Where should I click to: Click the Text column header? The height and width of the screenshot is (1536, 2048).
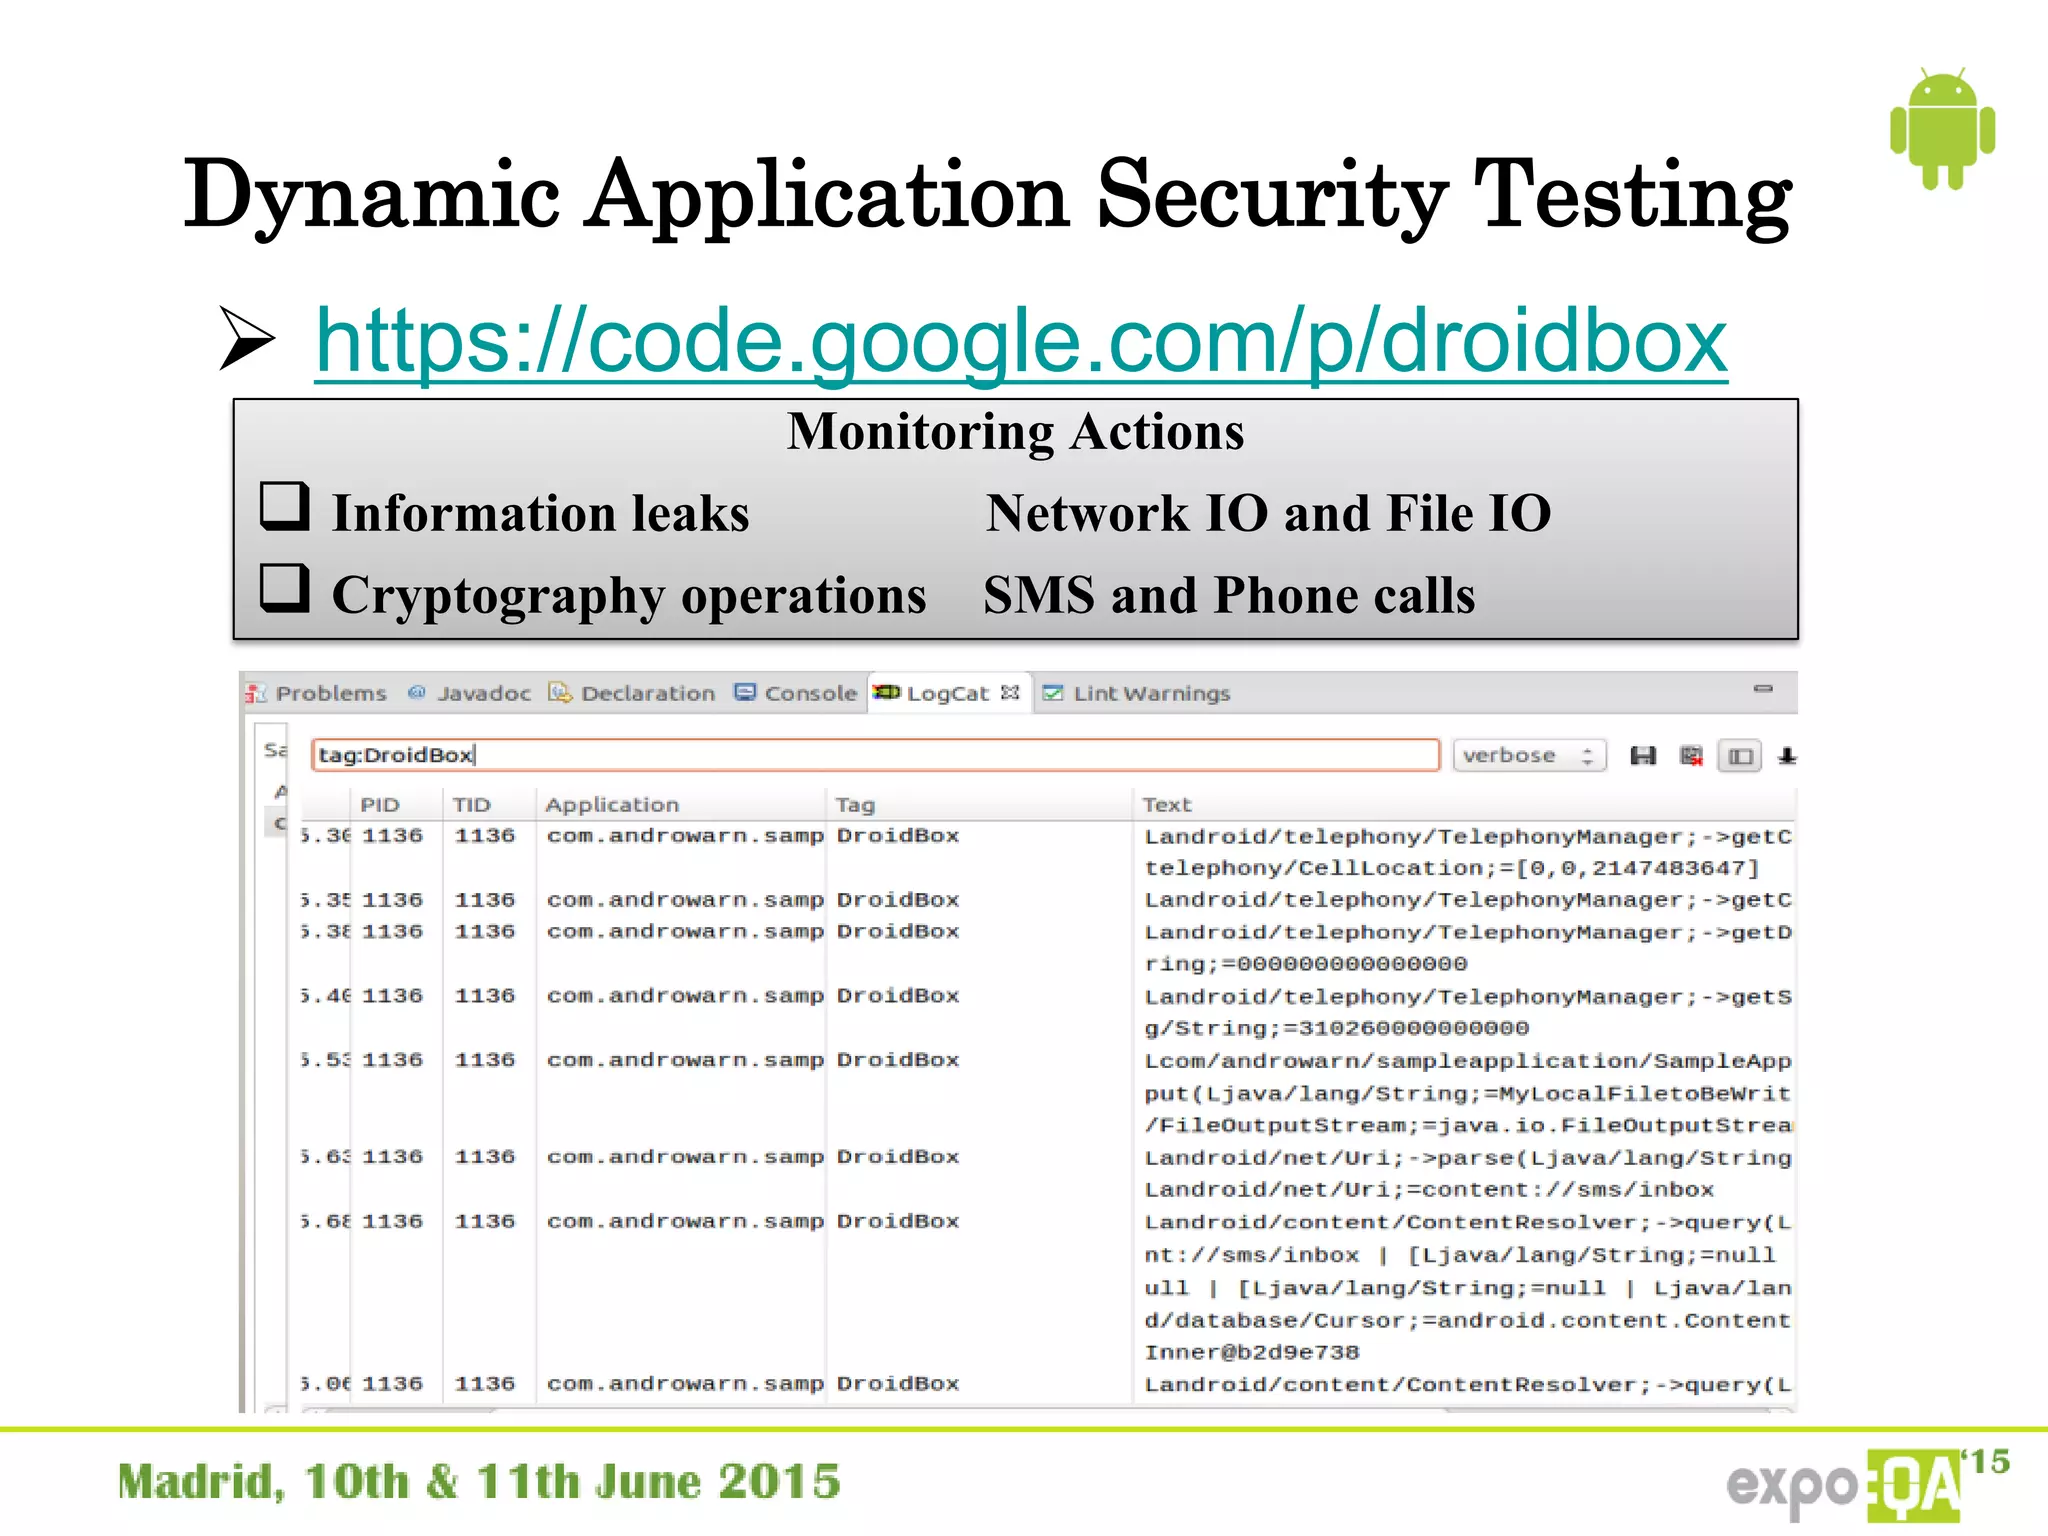click(1167, 805)
